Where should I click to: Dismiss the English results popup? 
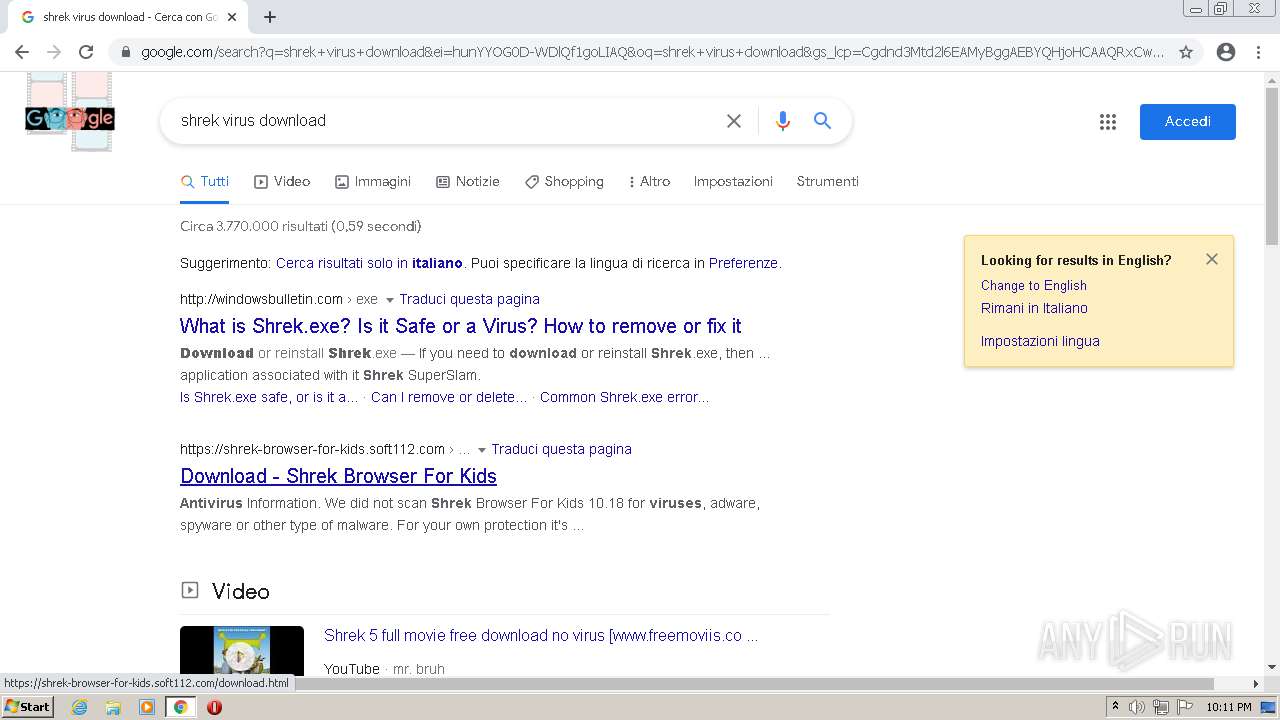click(x=1212, y=259)
